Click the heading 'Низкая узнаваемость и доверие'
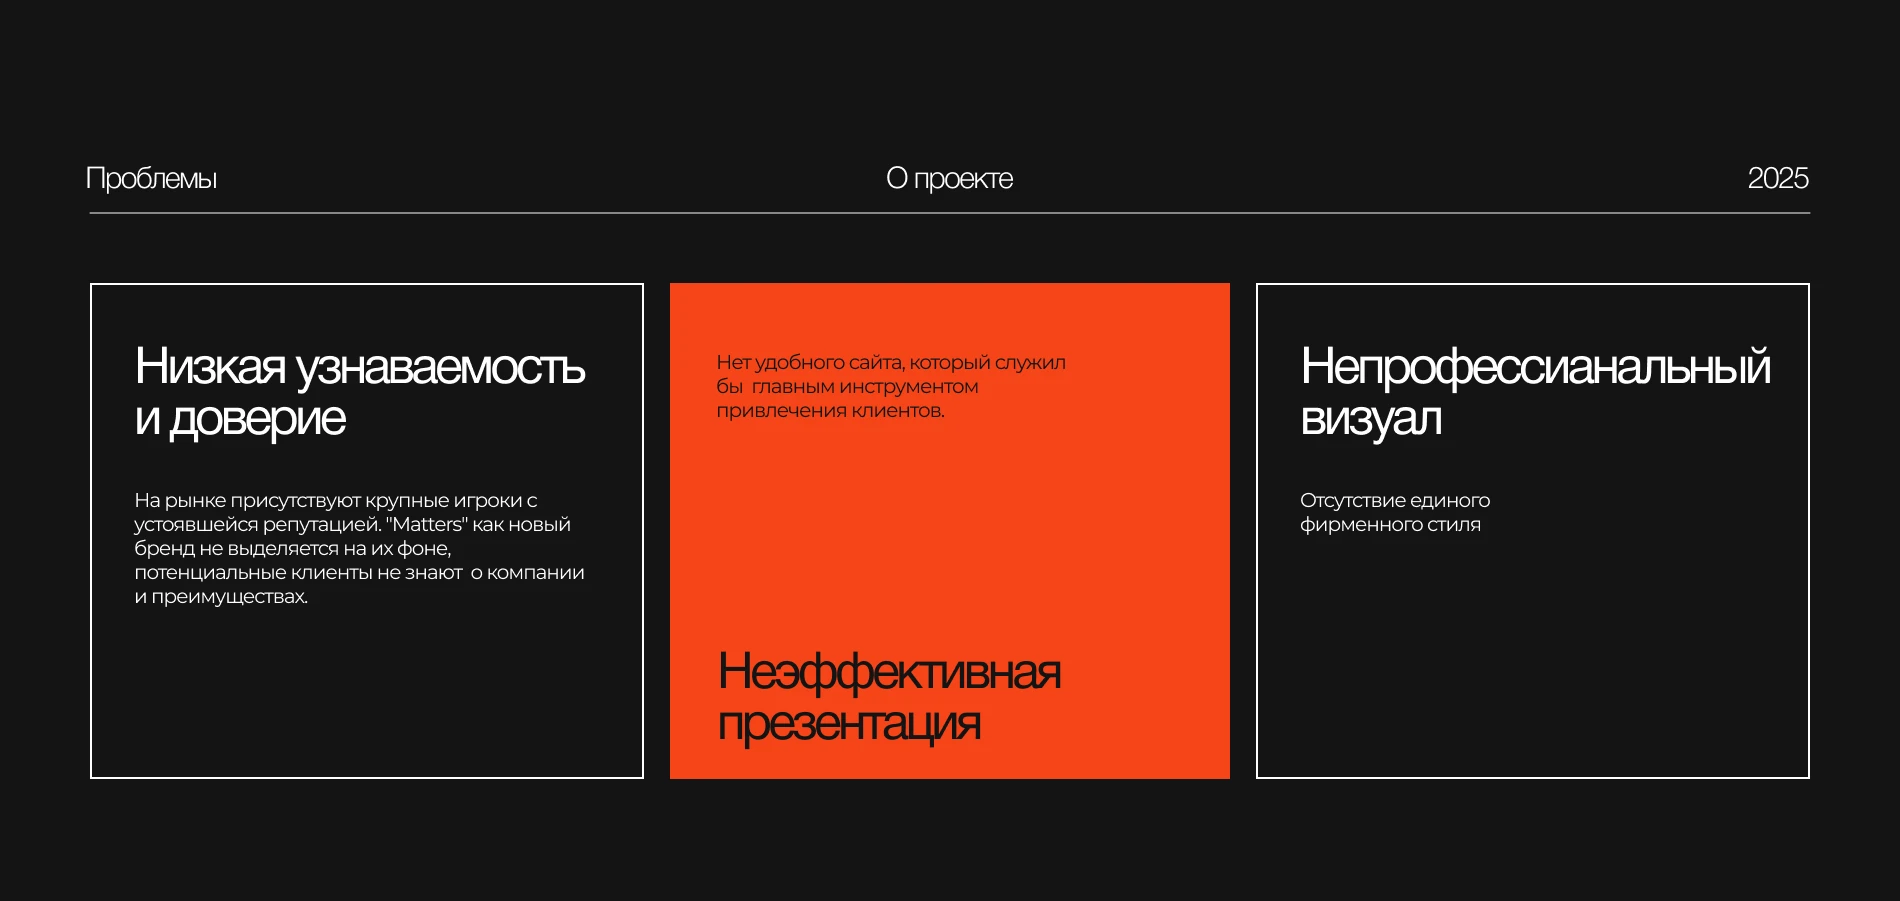The height and width of the screenshot is (901, 1900). pyautogui.click(x=360, y=392)
